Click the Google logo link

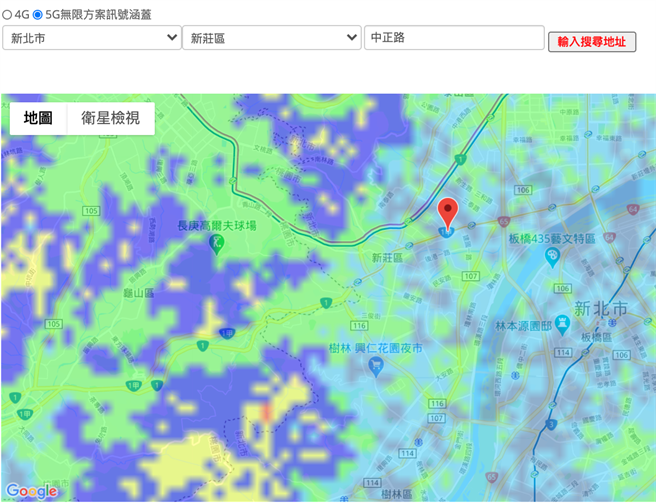32,491
